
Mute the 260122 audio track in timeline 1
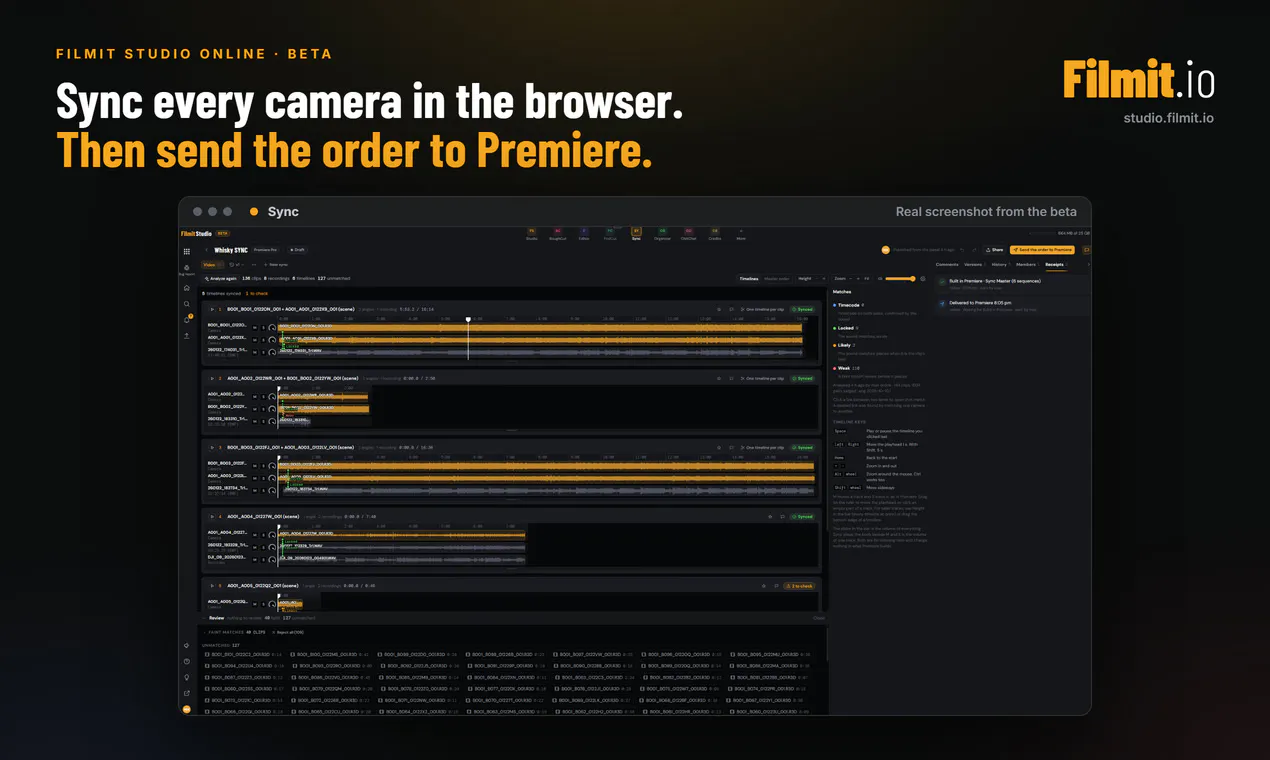[x=254, y=352]
